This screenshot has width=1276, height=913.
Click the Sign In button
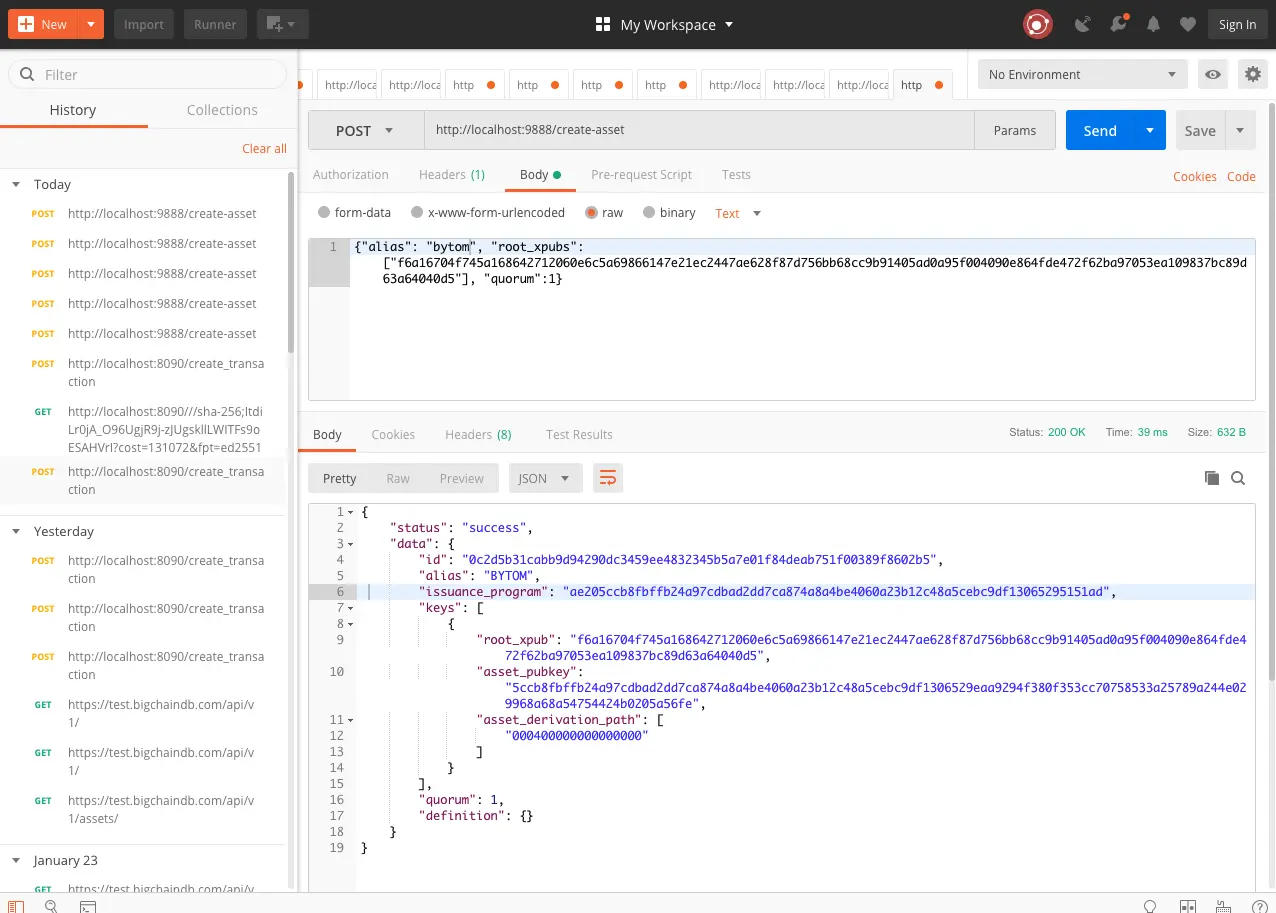(1237, 24)
